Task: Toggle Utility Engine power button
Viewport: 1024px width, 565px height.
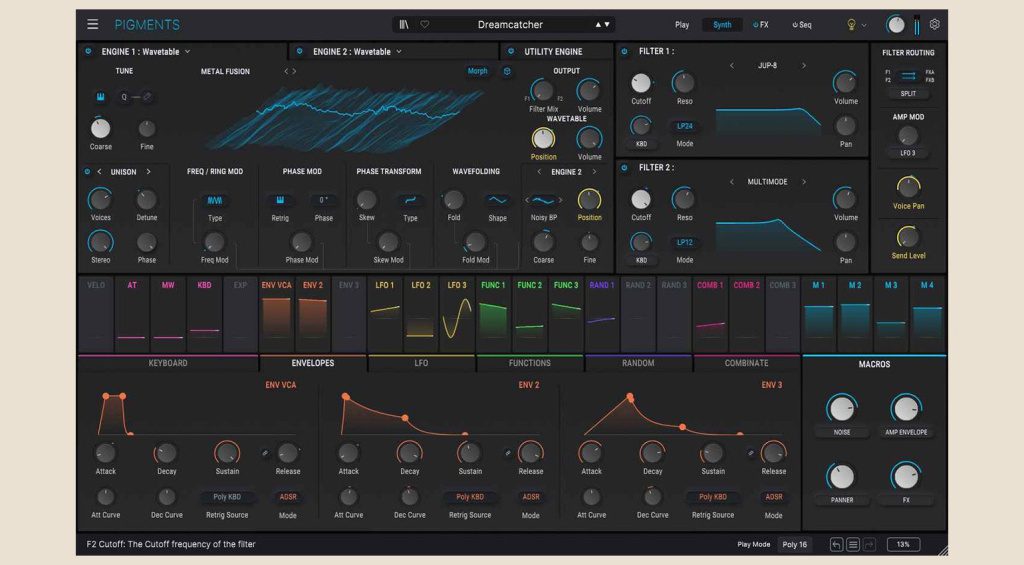Action: [x=511, y=51]
